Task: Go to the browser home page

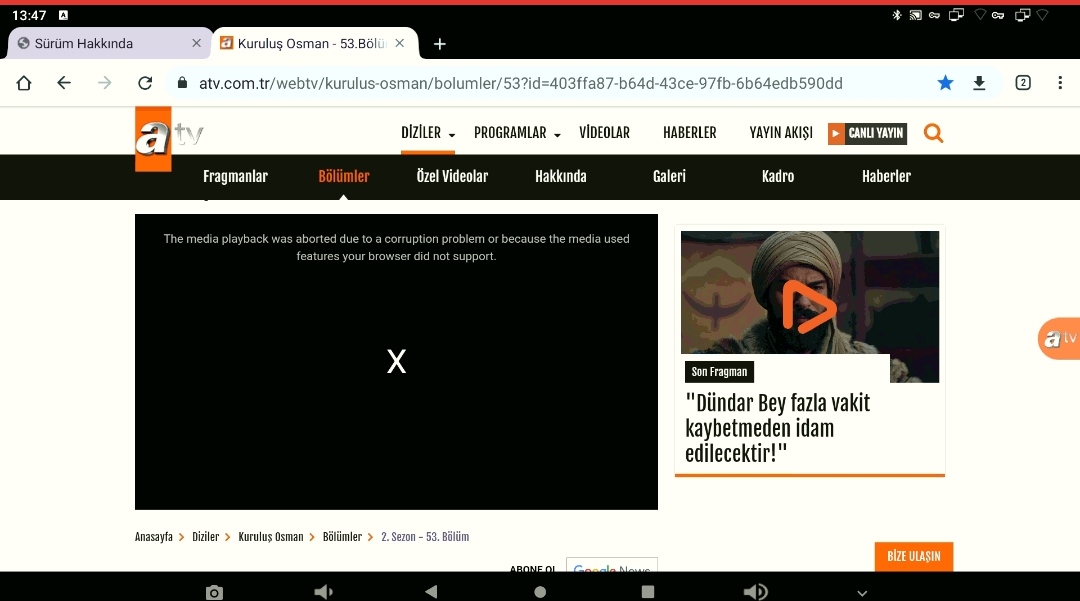Action: coord(24,83)
